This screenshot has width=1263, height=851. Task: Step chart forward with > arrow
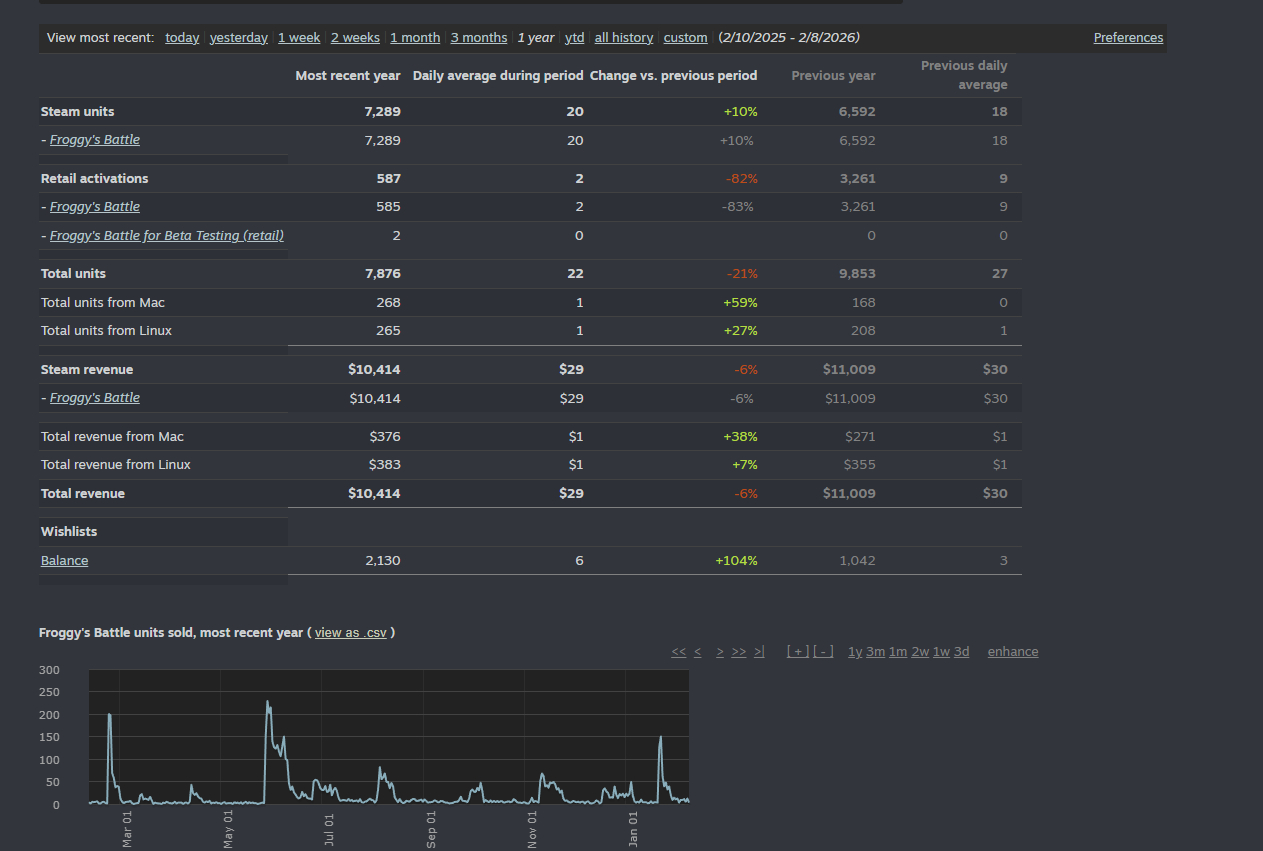tap(720, 652)
